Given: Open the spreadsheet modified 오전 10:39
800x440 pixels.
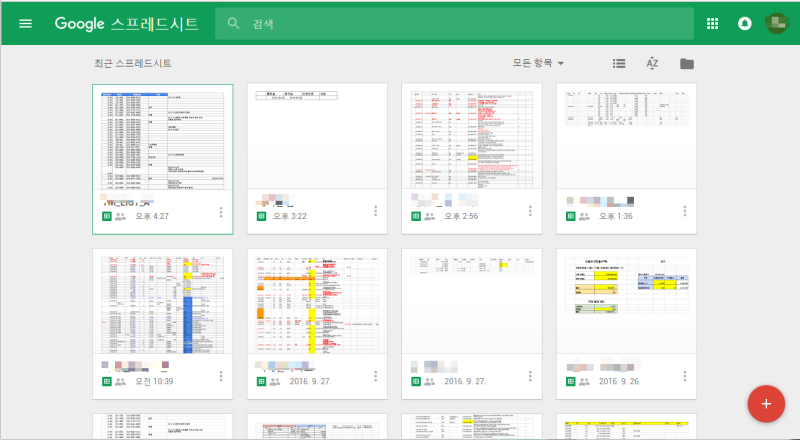Looking at the screenshot, I should 163,324.
